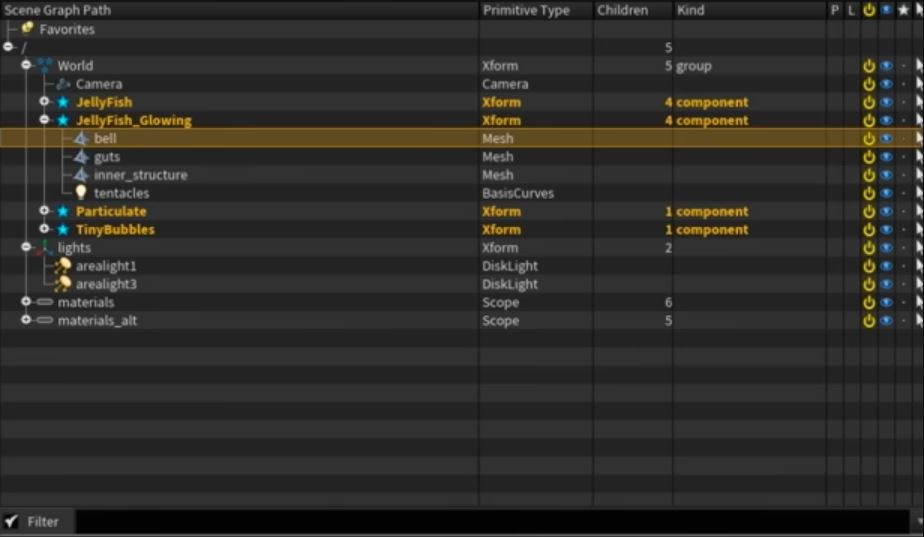Expand the materials_alt scope node
This screenshot has height=537, width=924.
pyautogui.click(x=26, y=319)
